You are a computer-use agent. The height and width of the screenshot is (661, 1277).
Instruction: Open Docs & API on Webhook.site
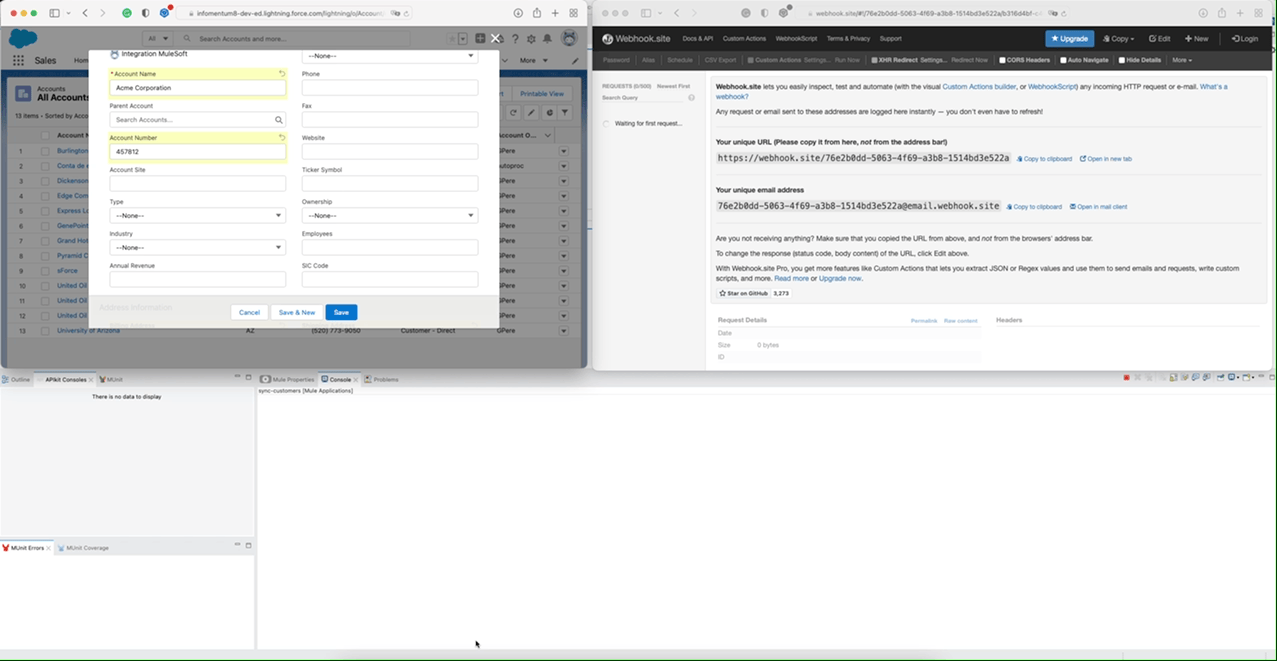pyautogui.click(x=697, y=39)
